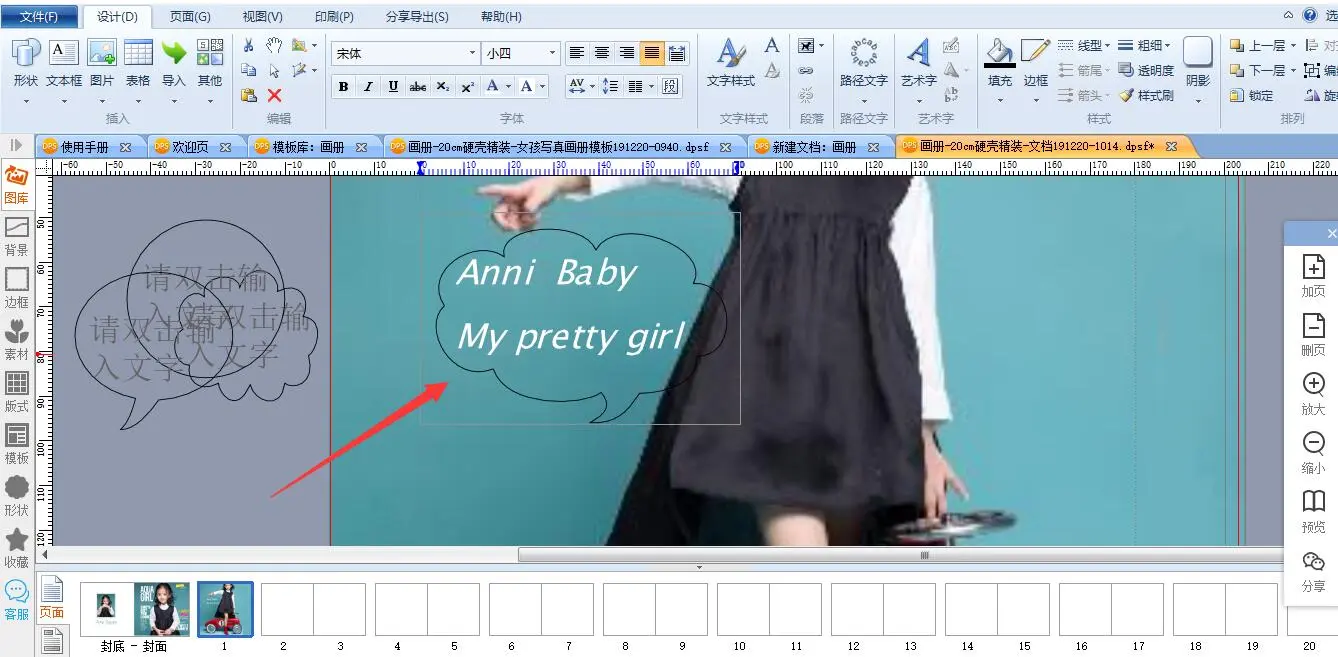Screen dimensions: 1338x657
Task: Open the 小四 font size dropdown
Action: (551, 53)
